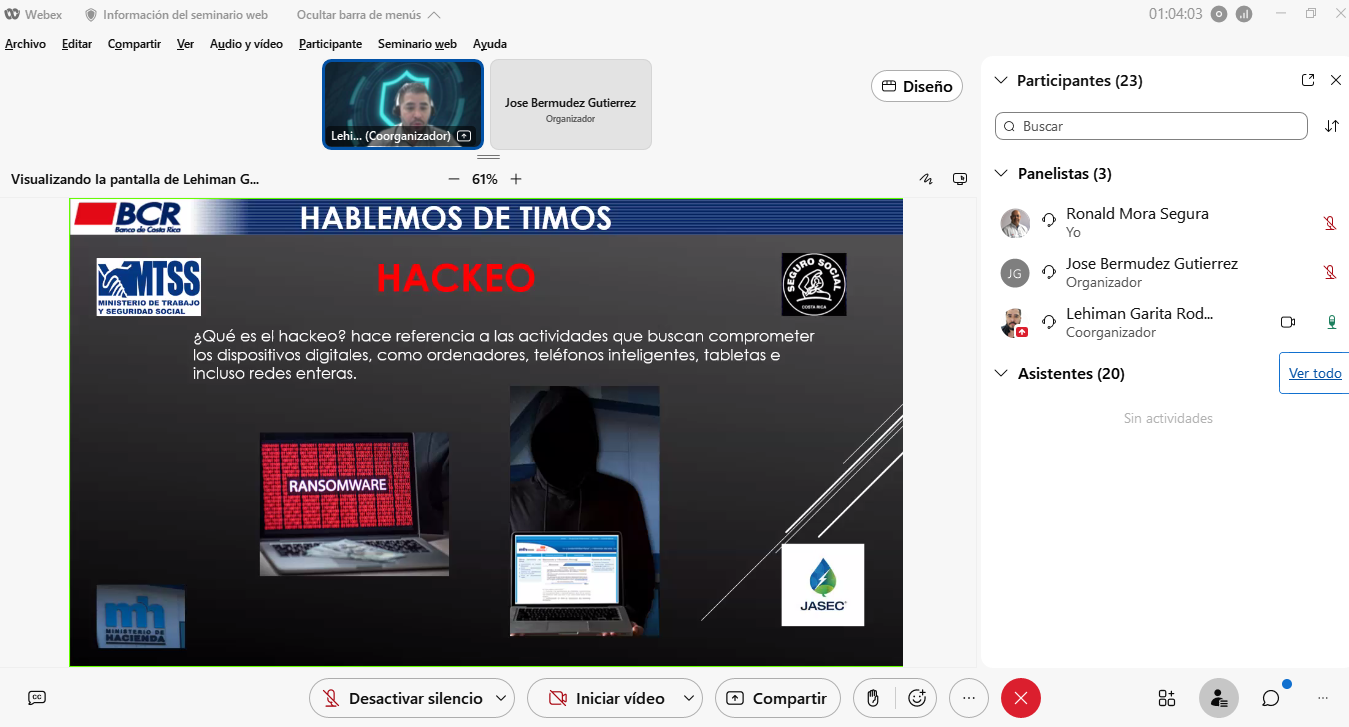Select Lehiman Garita in the panelist list
The image size is (1349, 727).
click(x=1165, y=322)
